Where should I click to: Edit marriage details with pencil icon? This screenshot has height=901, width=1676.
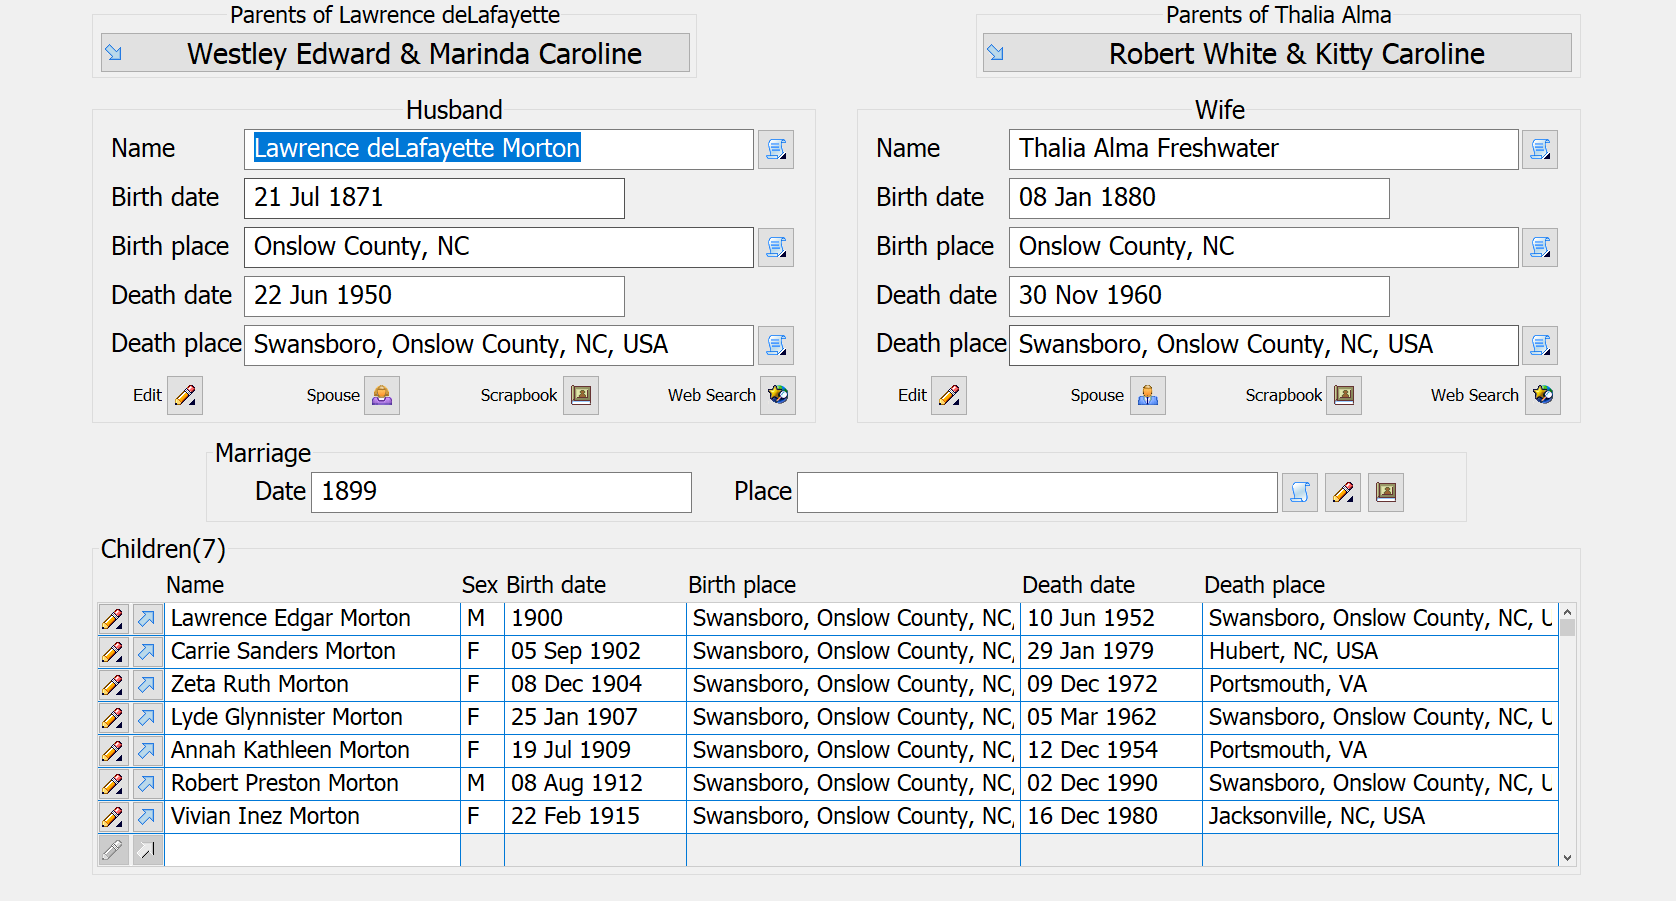pos(1343,492)
